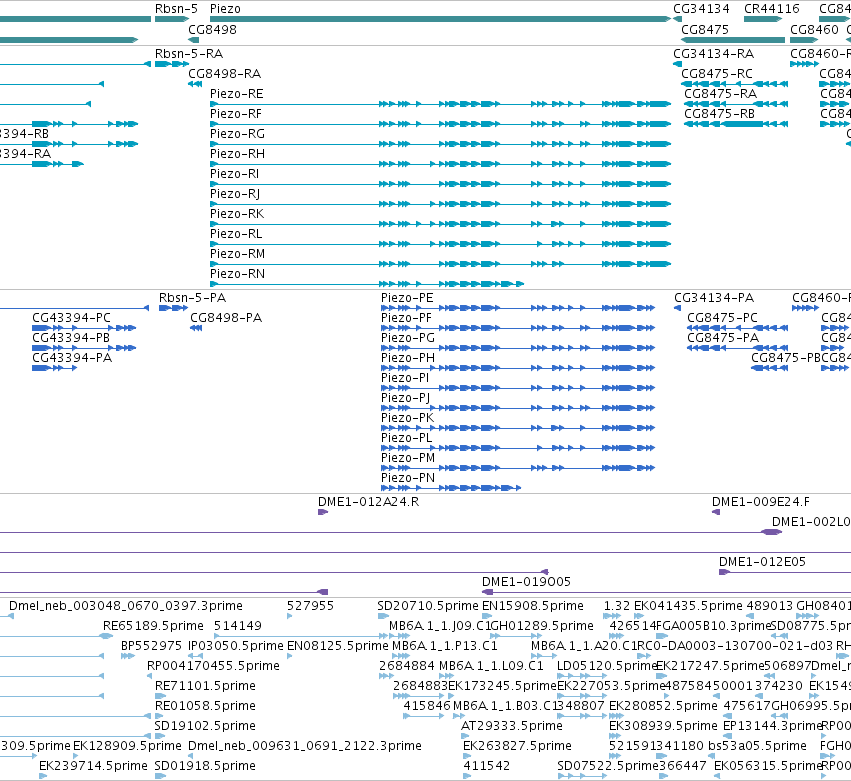Click EST Dmel_neb_003048_0670_0397.3prime
The width and height of the screenshot is (851, 781).
pos(125,606)
